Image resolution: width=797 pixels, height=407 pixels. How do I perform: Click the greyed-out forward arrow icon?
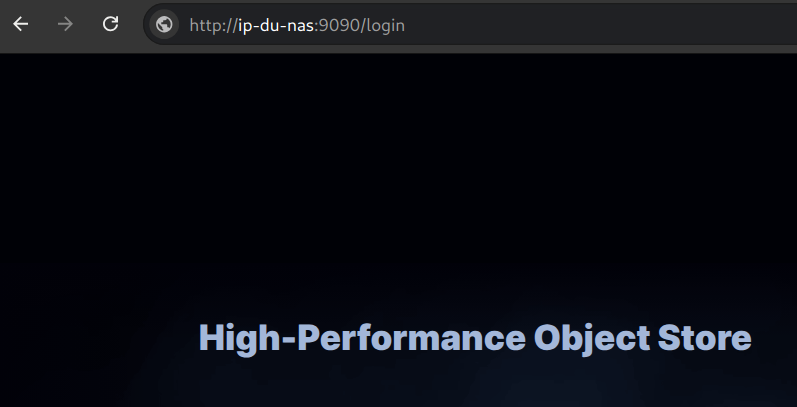(x=65, y=24)
